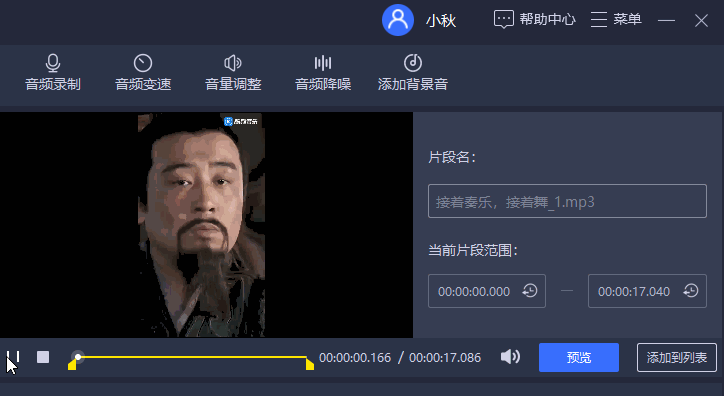The width and height of the screenshot is (724, 396).
Task: Stop playback with the square stop button
Action: (x=43, y=357)
